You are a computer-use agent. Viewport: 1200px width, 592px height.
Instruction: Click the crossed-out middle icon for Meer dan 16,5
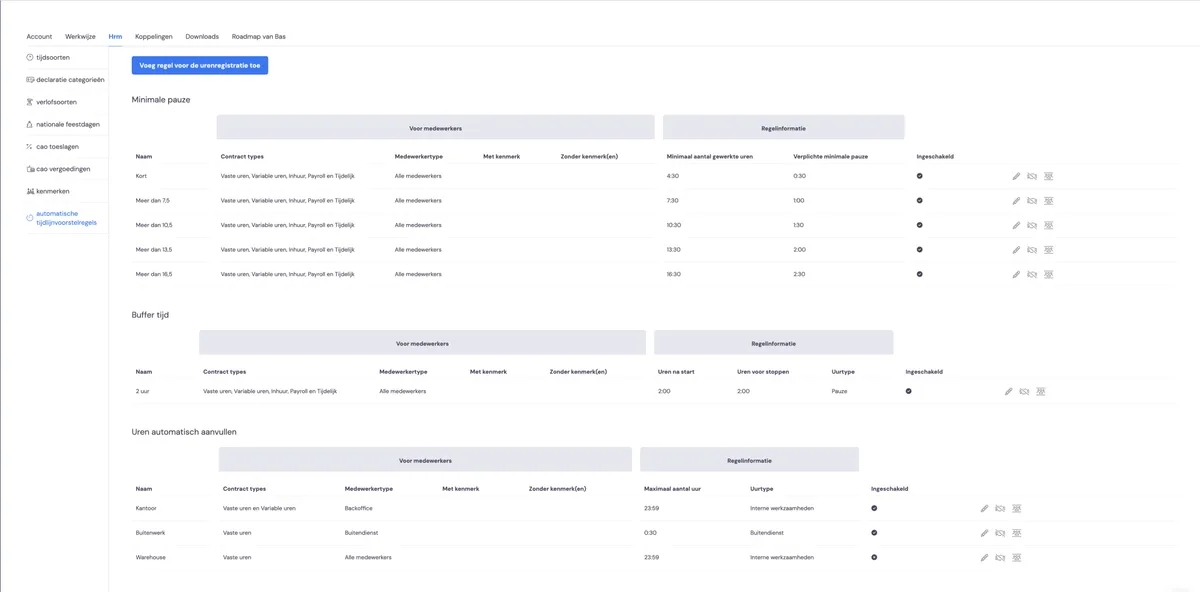click(1032, 274)
